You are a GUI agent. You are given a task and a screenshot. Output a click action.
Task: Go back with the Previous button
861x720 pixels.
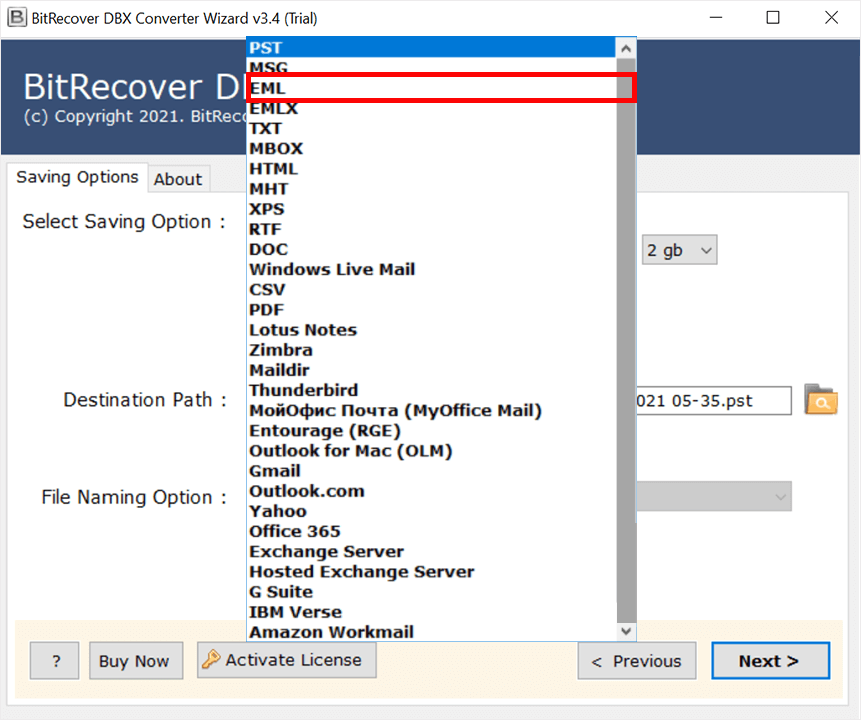(637, 661)
